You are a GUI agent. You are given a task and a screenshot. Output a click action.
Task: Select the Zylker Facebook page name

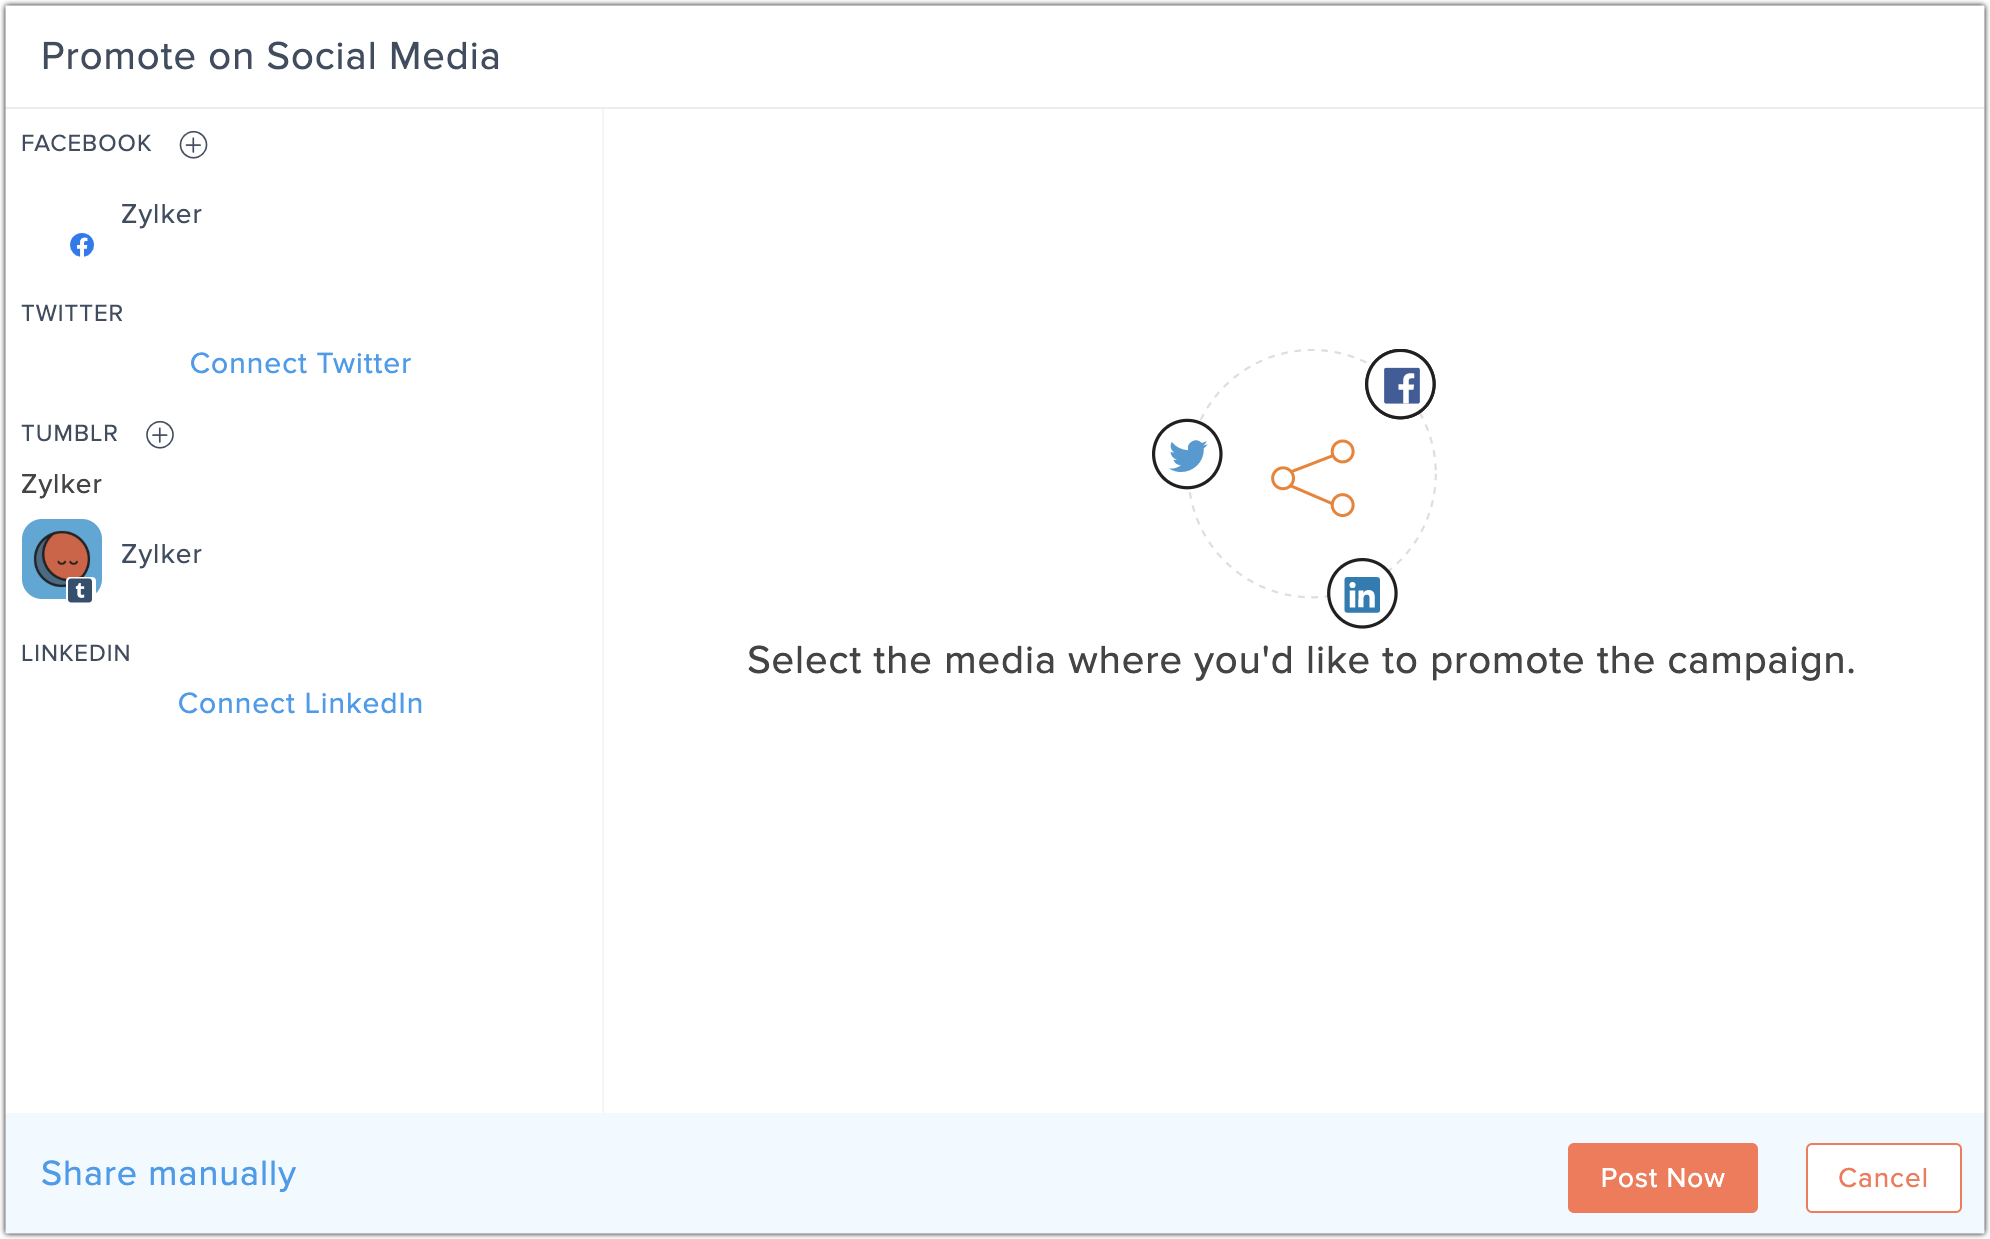[161, 214]
